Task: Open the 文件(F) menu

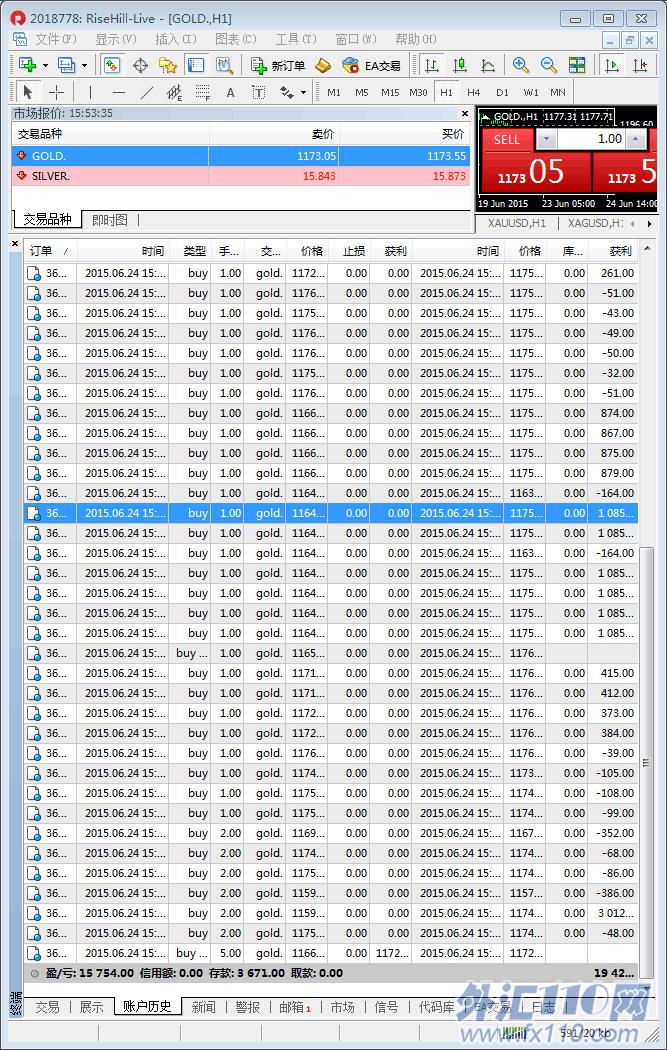Action: tap(56, 40)
